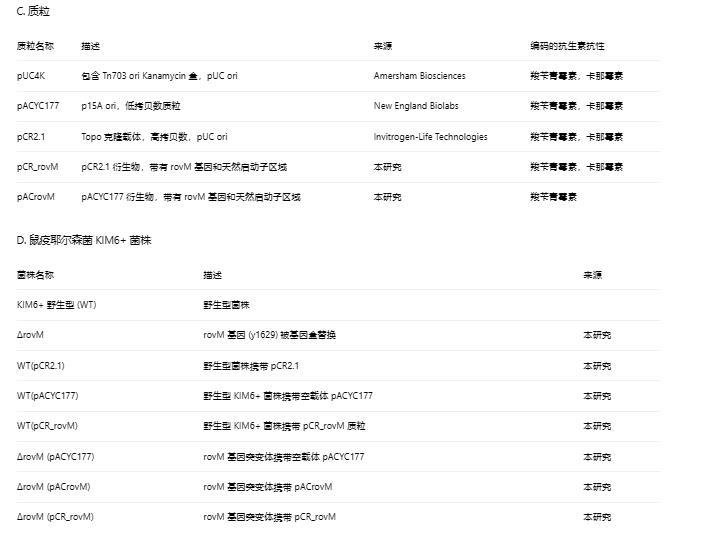Select the "WT(pACYC177)" strain name
704x545 pixels.
47,396
